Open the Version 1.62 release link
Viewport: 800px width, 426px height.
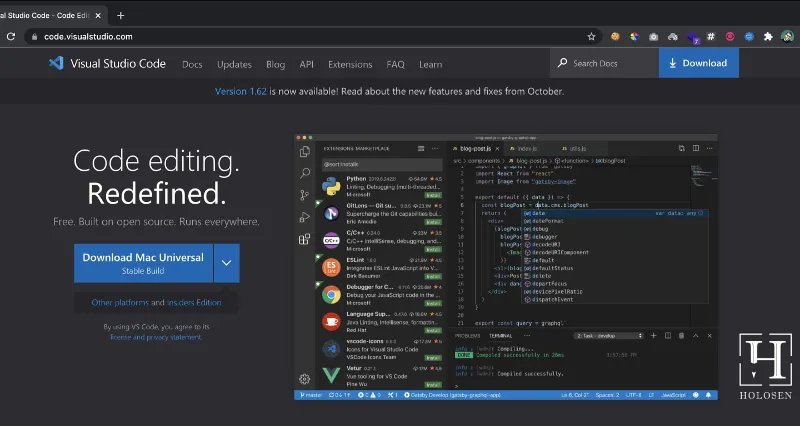point(240,91)
